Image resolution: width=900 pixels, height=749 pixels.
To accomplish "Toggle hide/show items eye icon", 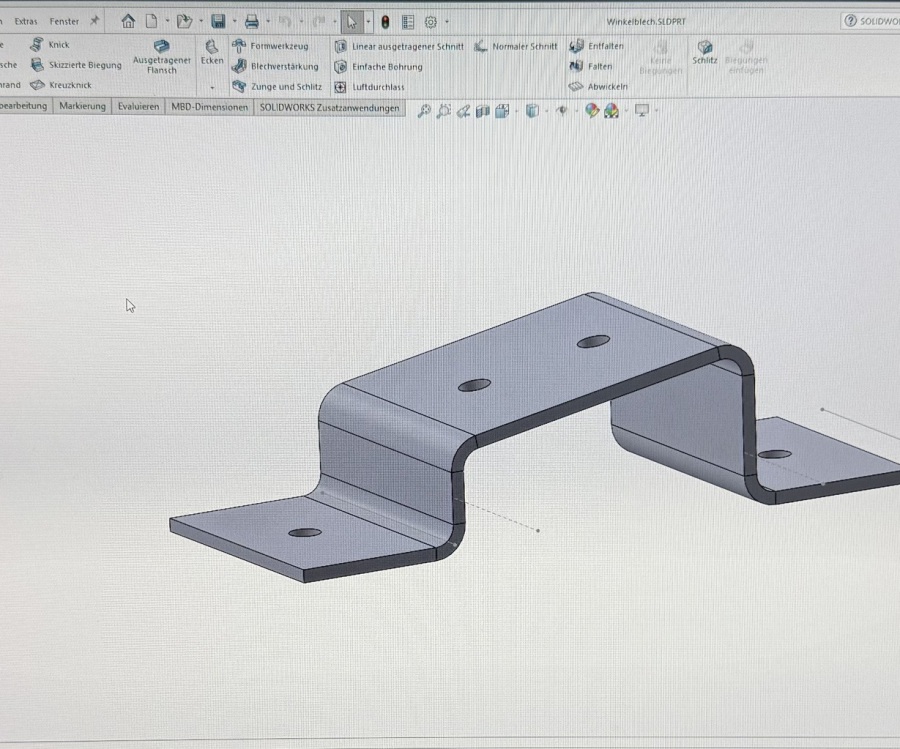I will point(562,111).
